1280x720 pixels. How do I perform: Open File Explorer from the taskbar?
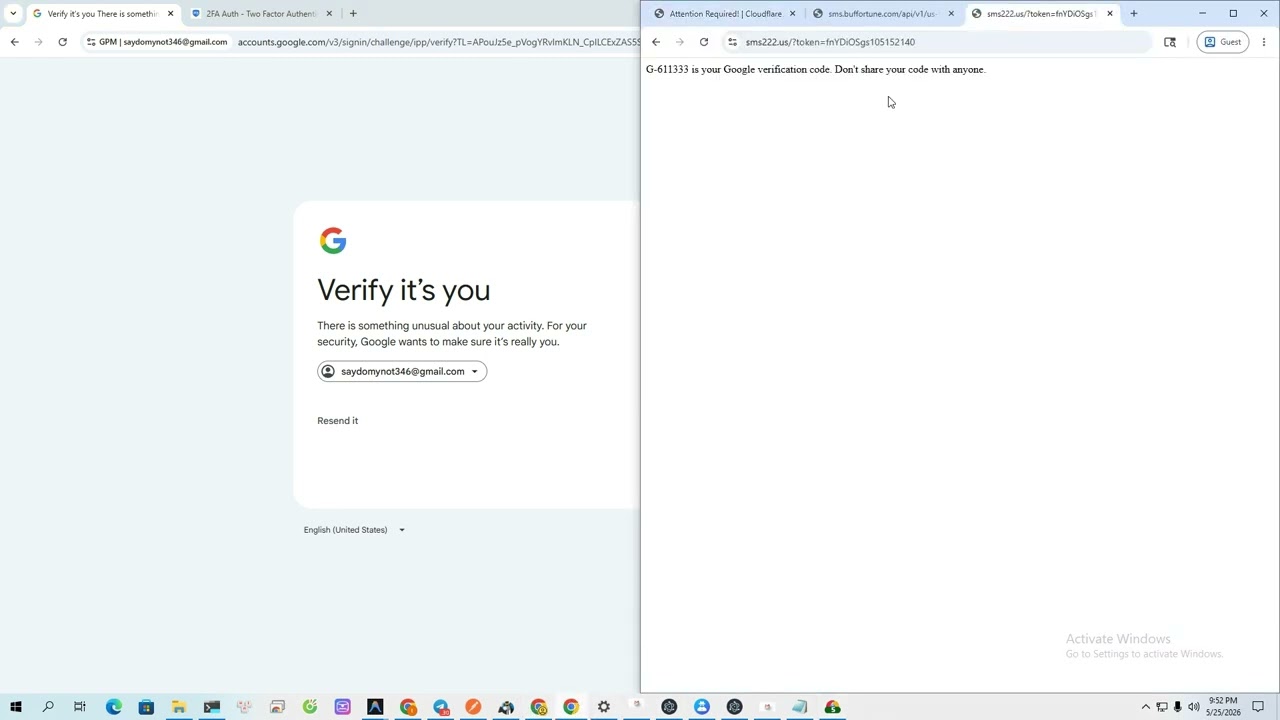click(x=178, y=707)
